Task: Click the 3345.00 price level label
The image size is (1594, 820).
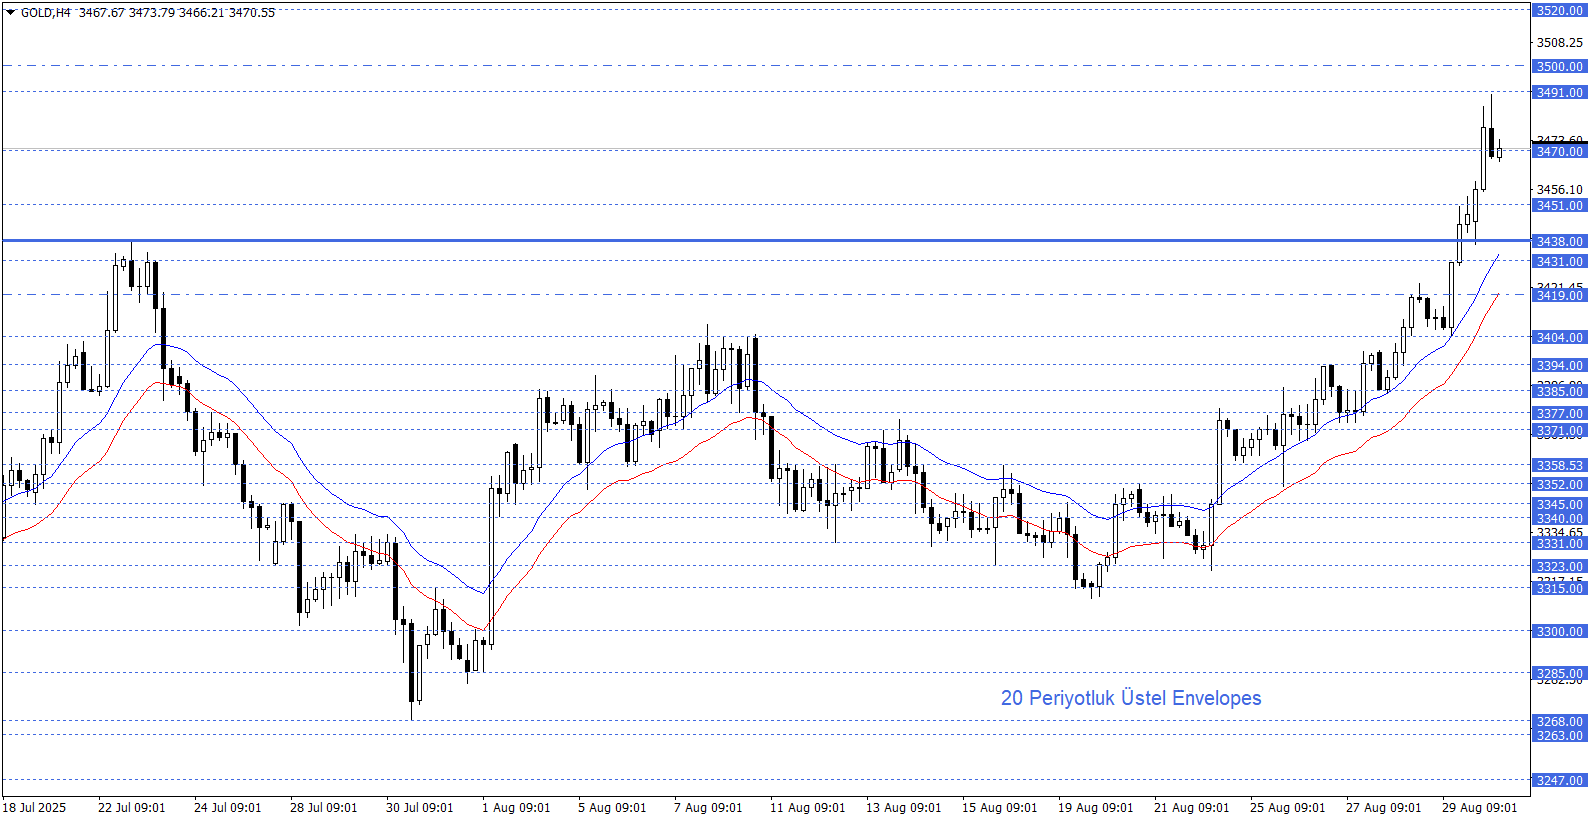Action: tap(1559, 505)
